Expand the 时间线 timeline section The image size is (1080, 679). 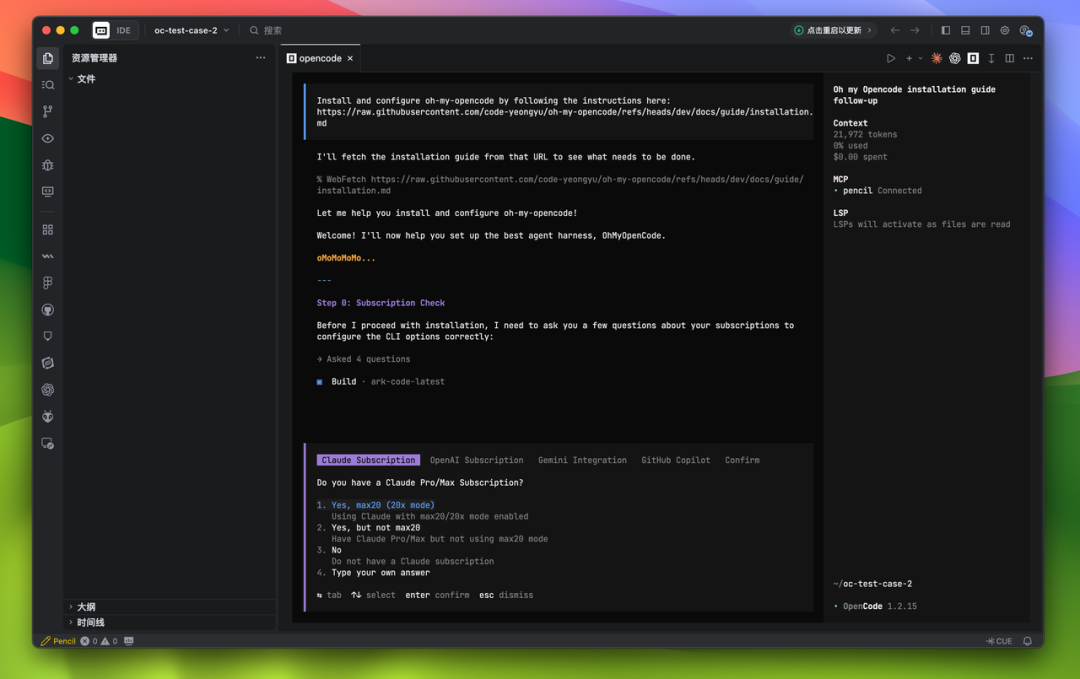pyautogui.click(x=170, y=623)
